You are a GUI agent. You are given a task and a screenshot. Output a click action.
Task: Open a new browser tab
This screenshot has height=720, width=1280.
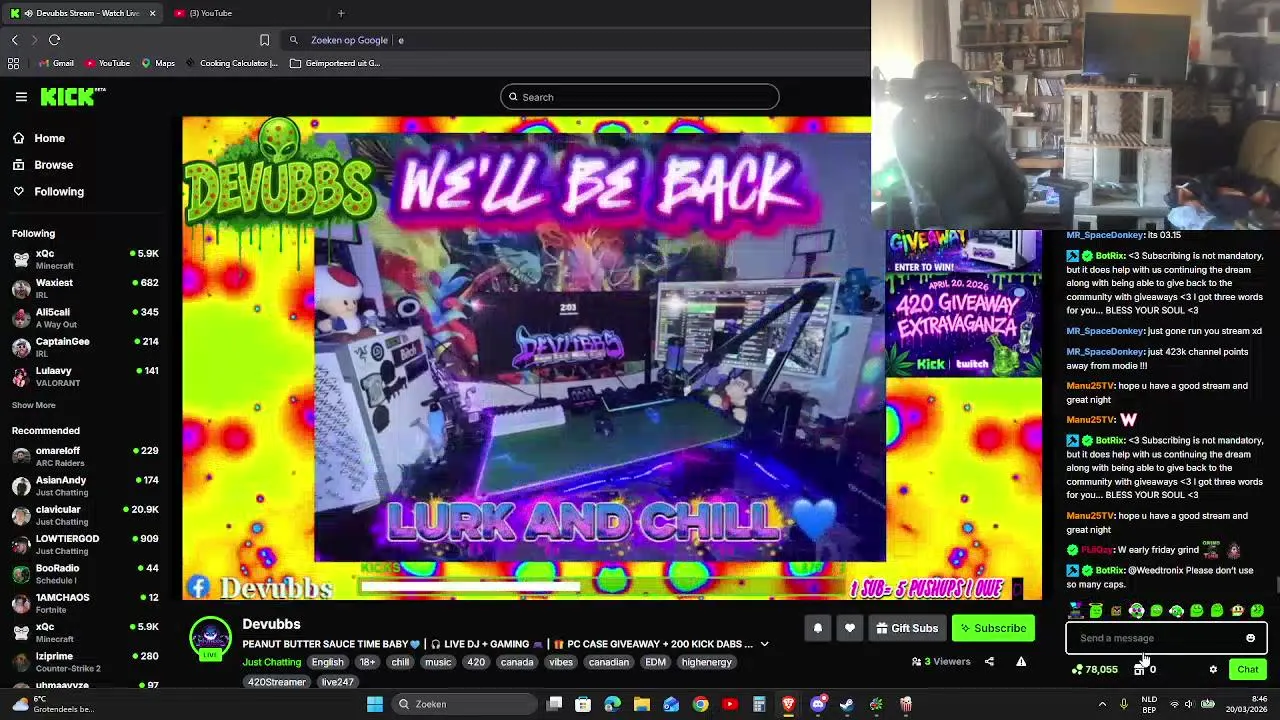pyautogui.click(x=341, y=13)
